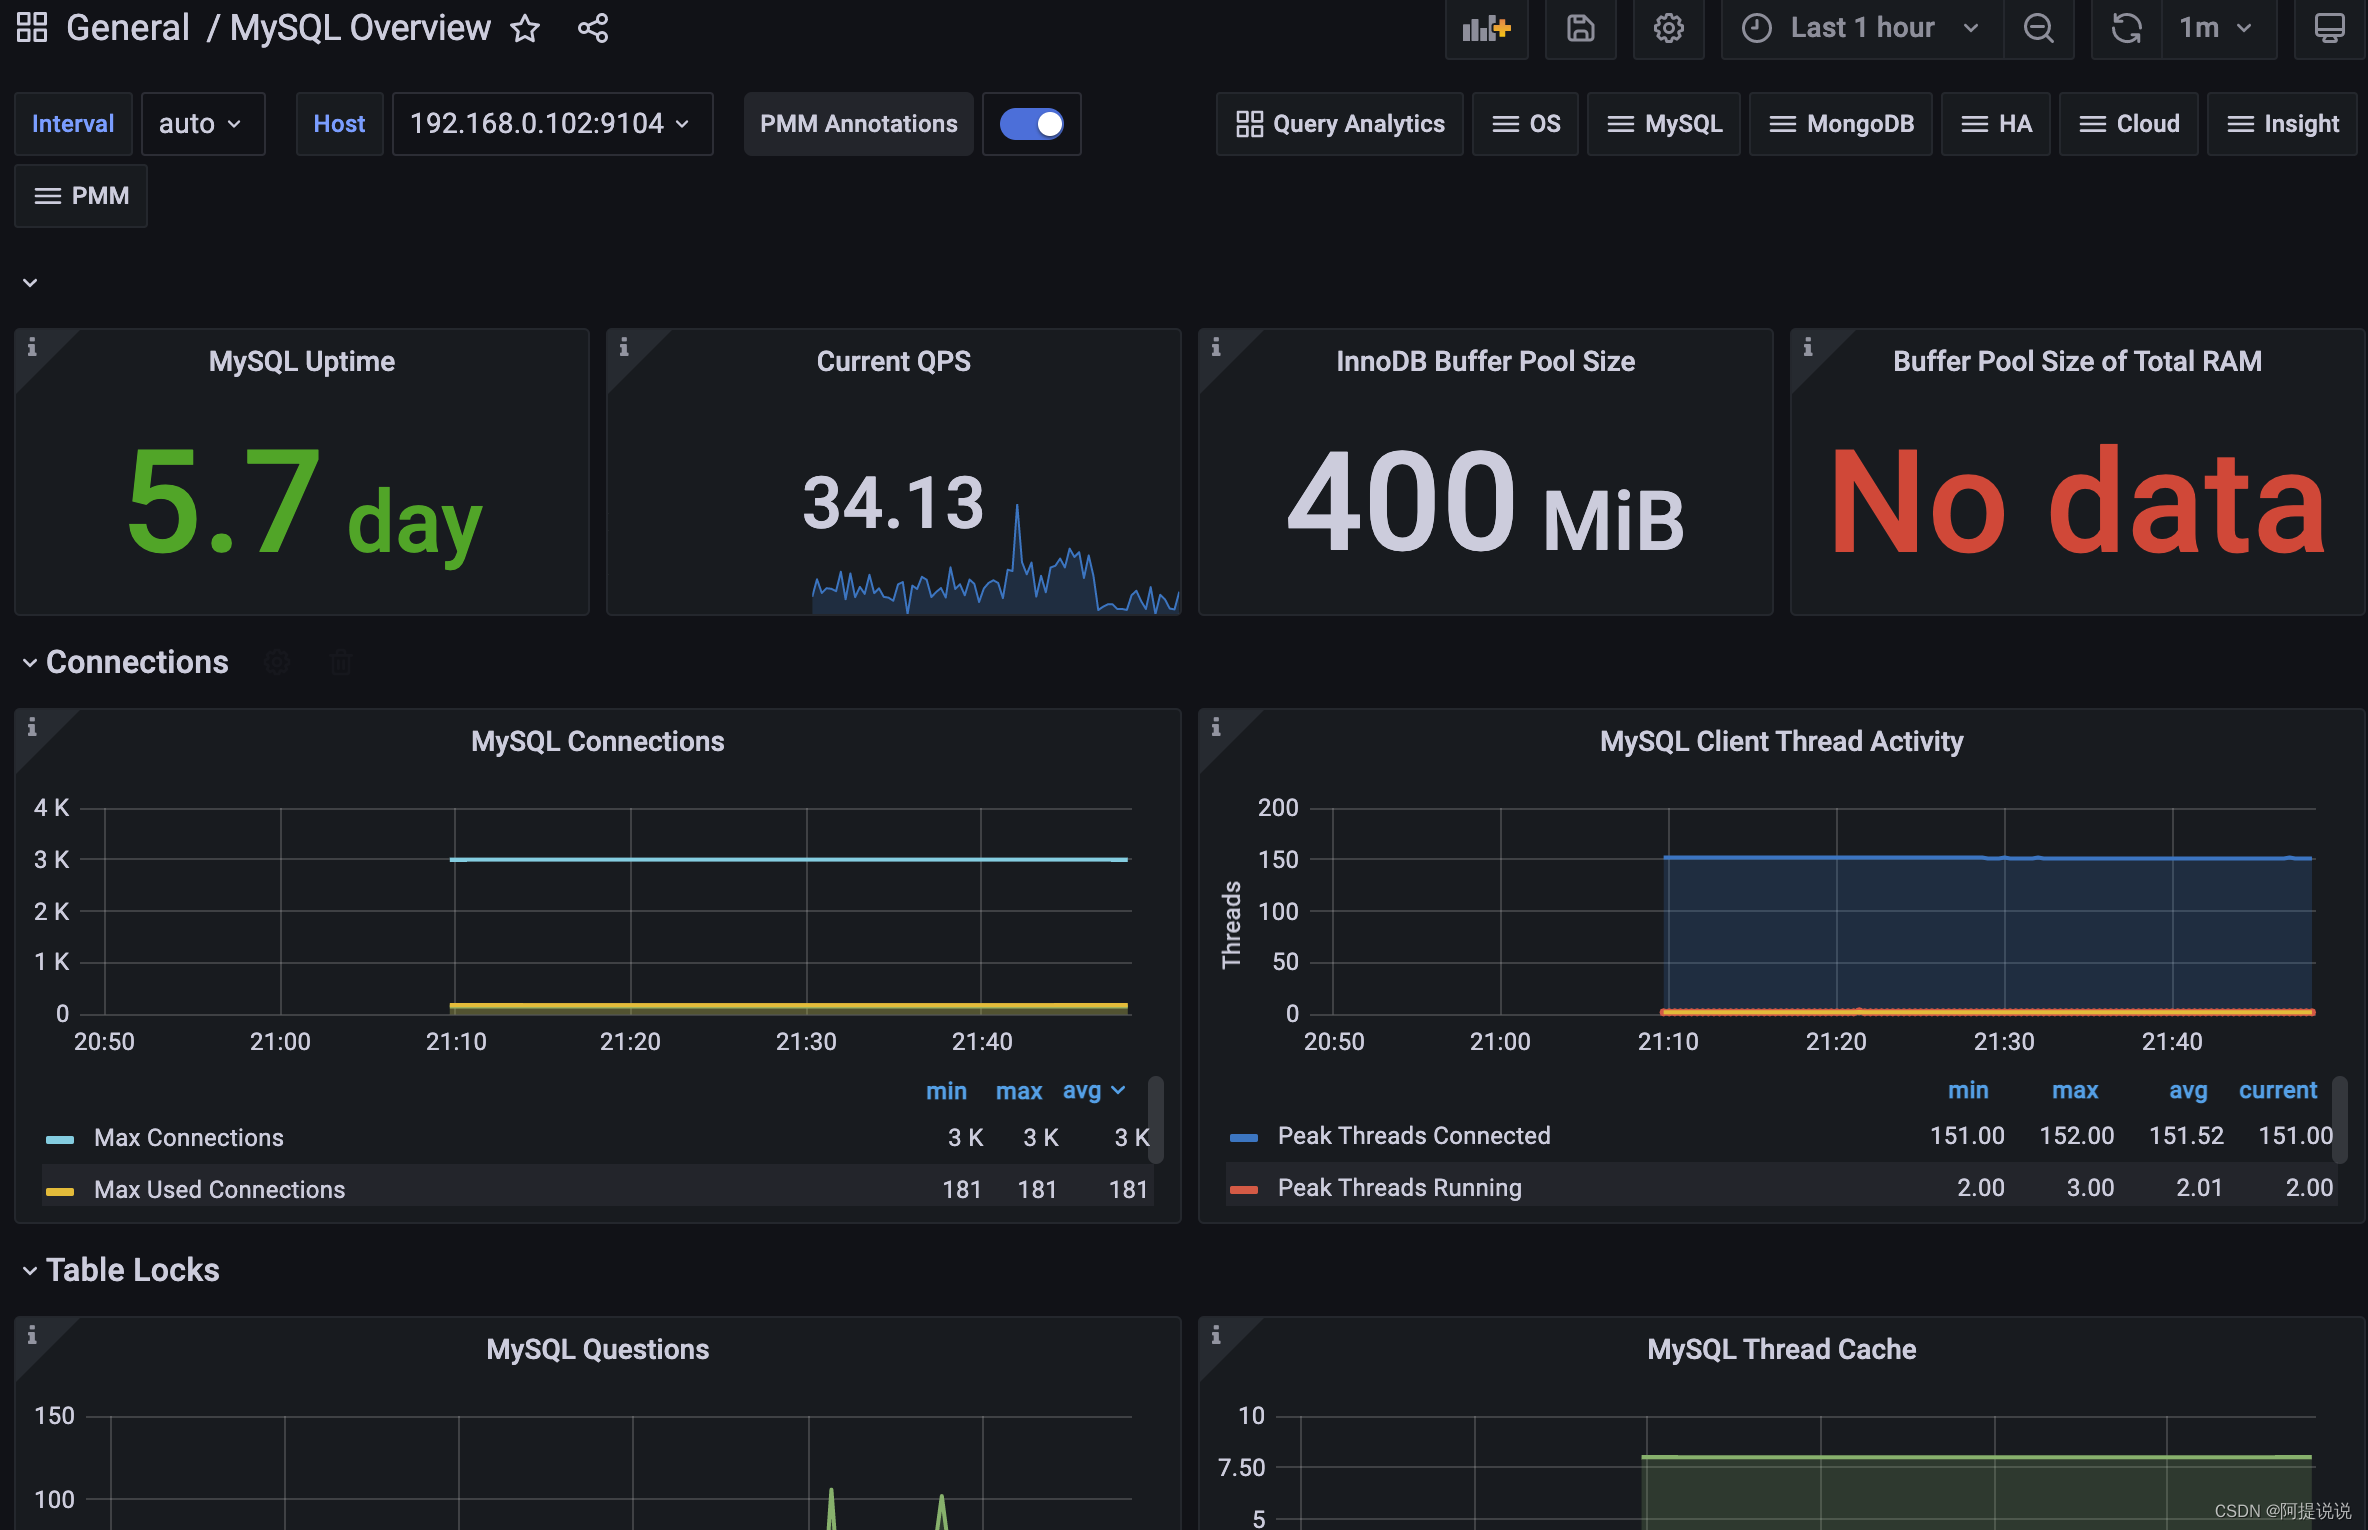The image size is (2368, 1530).
Task: Click Peak Threads Connected blue color swatch
Action: pyautogui.click(x=1244, y=1137)
